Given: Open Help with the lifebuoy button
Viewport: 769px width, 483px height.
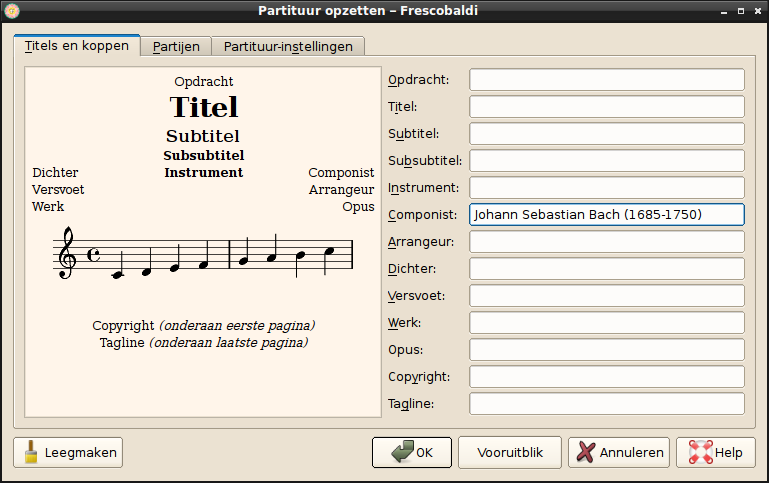Looking at the screenshot, I should pos(715,452).
